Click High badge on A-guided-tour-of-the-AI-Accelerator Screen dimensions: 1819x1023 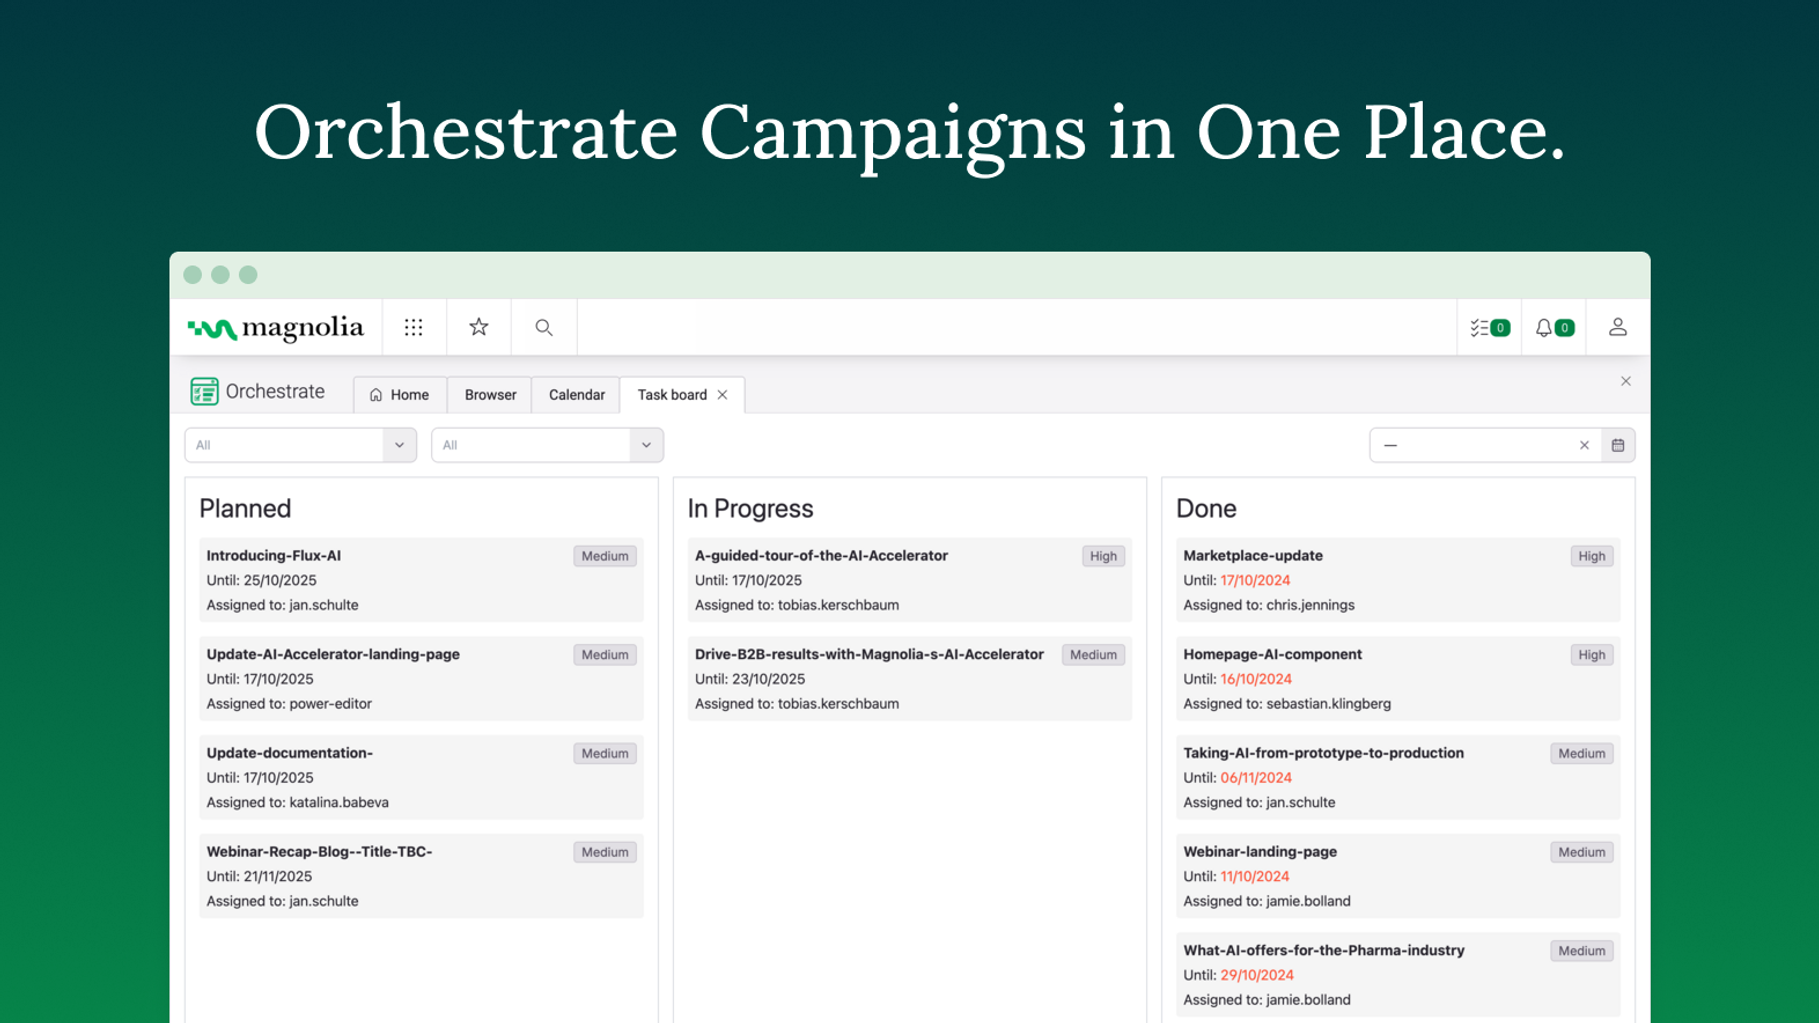pyautogui.click(x=1103, y=556)
